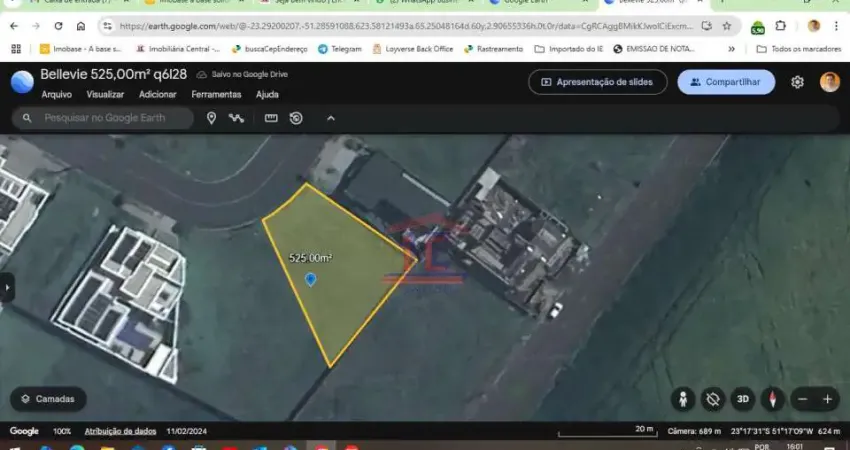Screen dimensions: 850x450
Task: Show more bookmarks with the double chevron
Action: pyautogui.click(x=731, y=49)
